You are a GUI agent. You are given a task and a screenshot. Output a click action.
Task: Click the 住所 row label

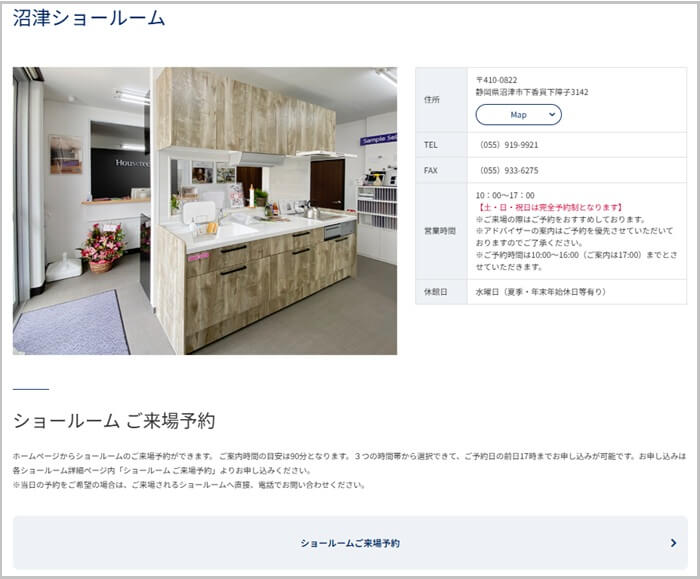pos(431,100)
